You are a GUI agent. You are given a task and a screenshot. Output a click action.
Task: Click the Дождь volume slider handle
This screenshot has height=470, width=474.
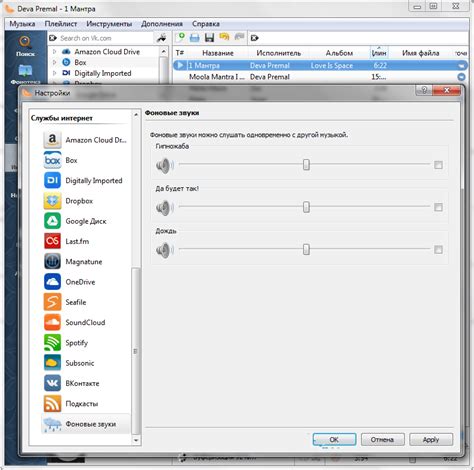pos(306,249)
